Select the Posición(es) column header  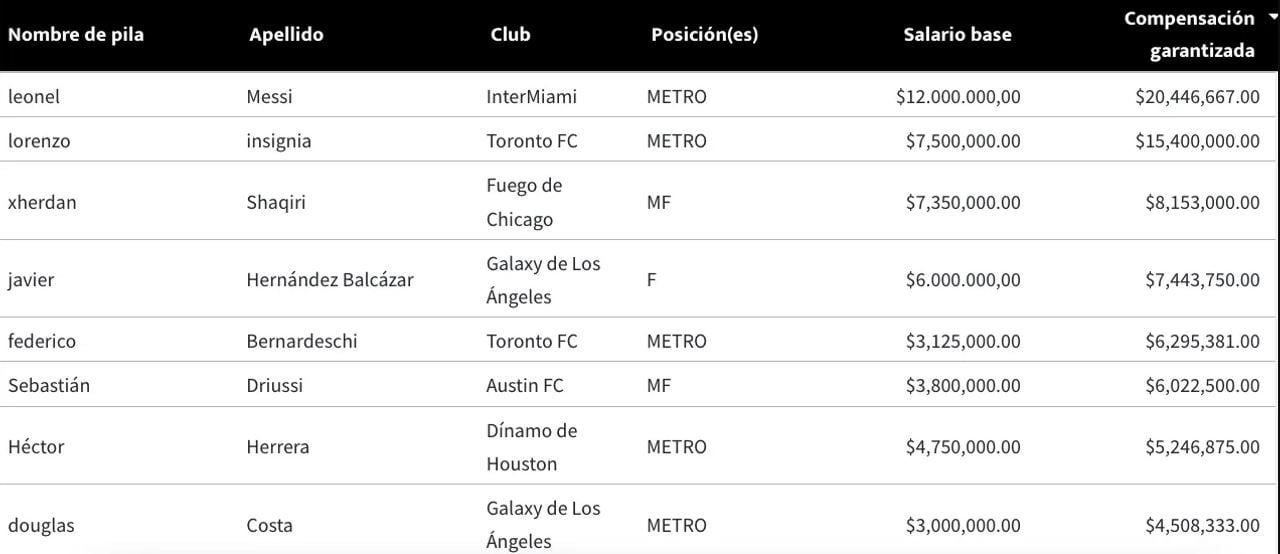pyautogui.click(x=704, y=35)
